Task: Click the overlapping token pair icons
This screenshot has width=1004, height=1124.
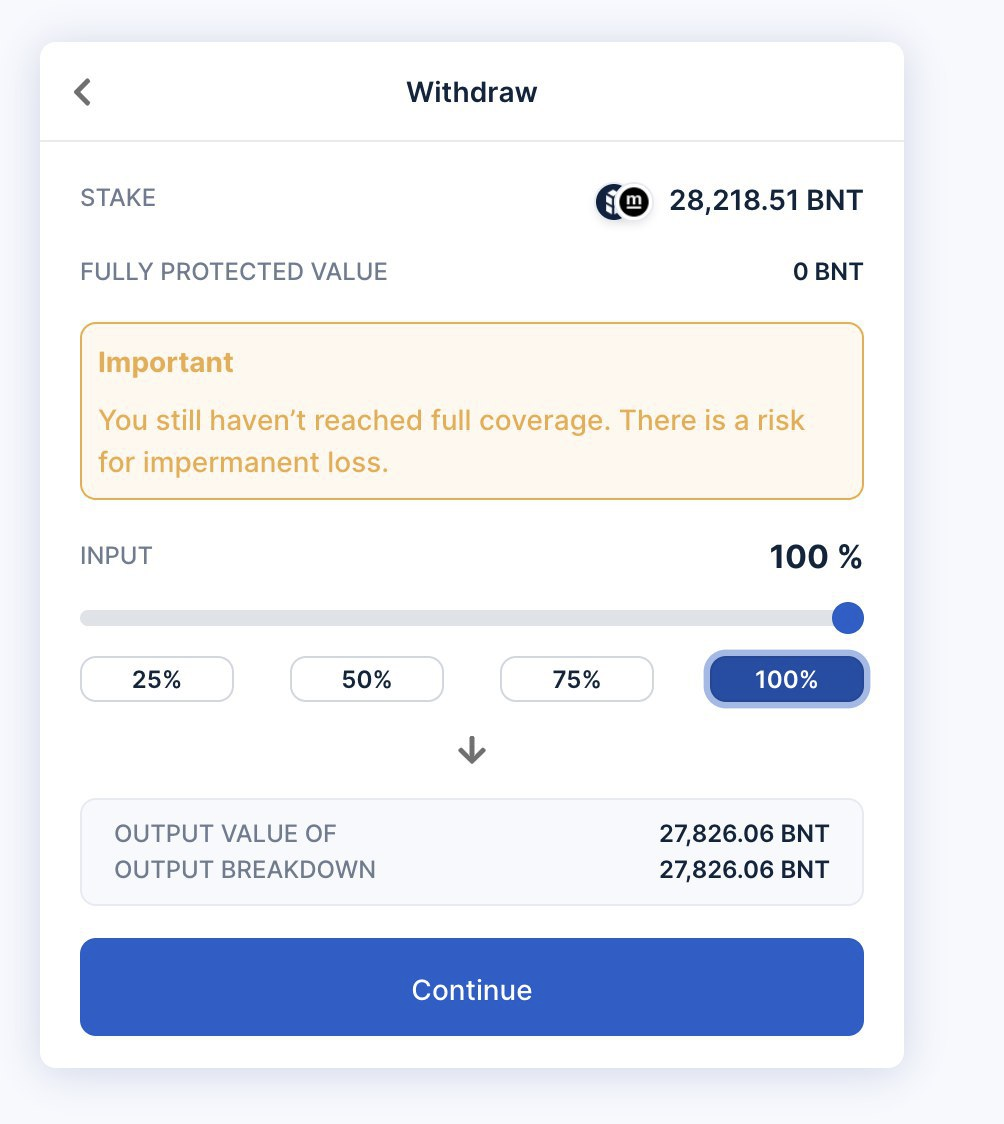Action: [620, 201]
